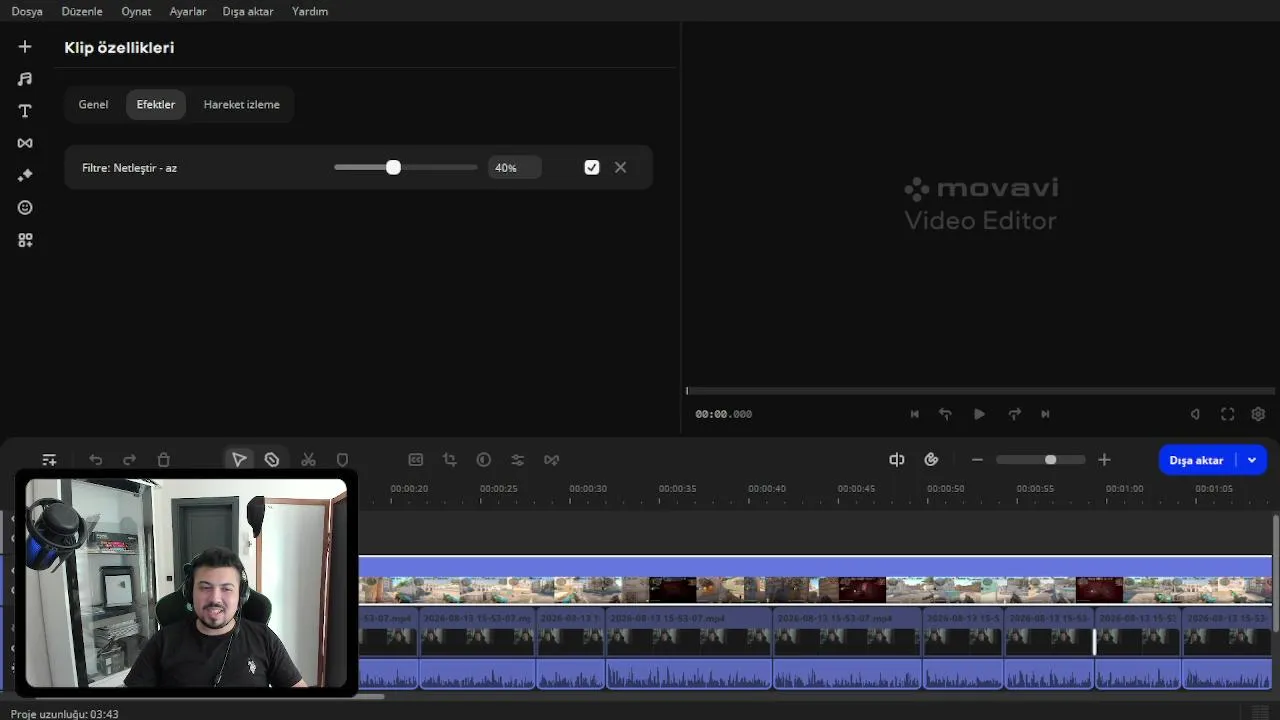Click the transition wizard icon in timeline toolbar

552,460
